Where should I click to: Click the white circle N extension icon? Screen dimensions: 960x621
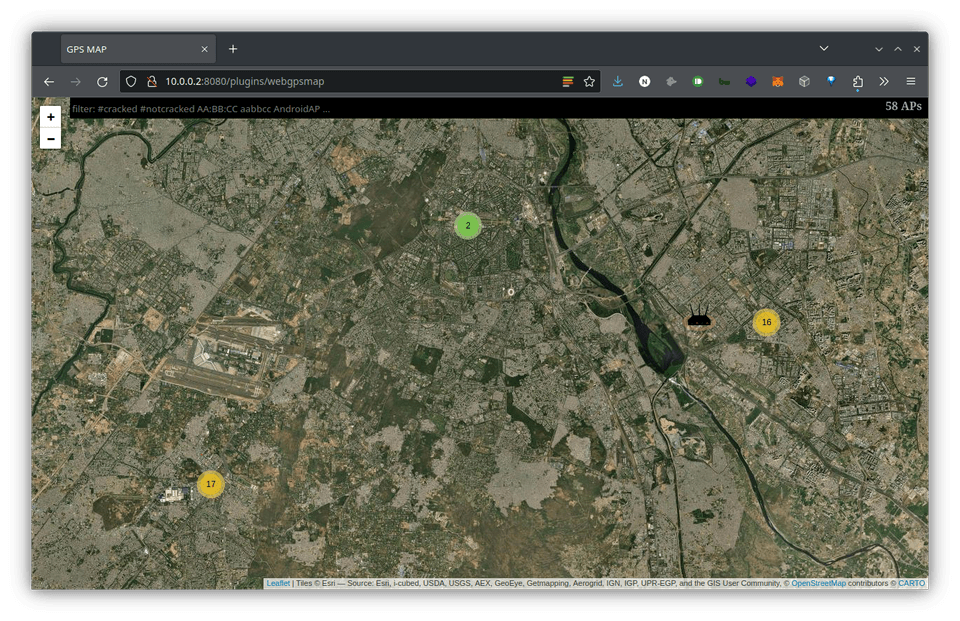(644, 81)
